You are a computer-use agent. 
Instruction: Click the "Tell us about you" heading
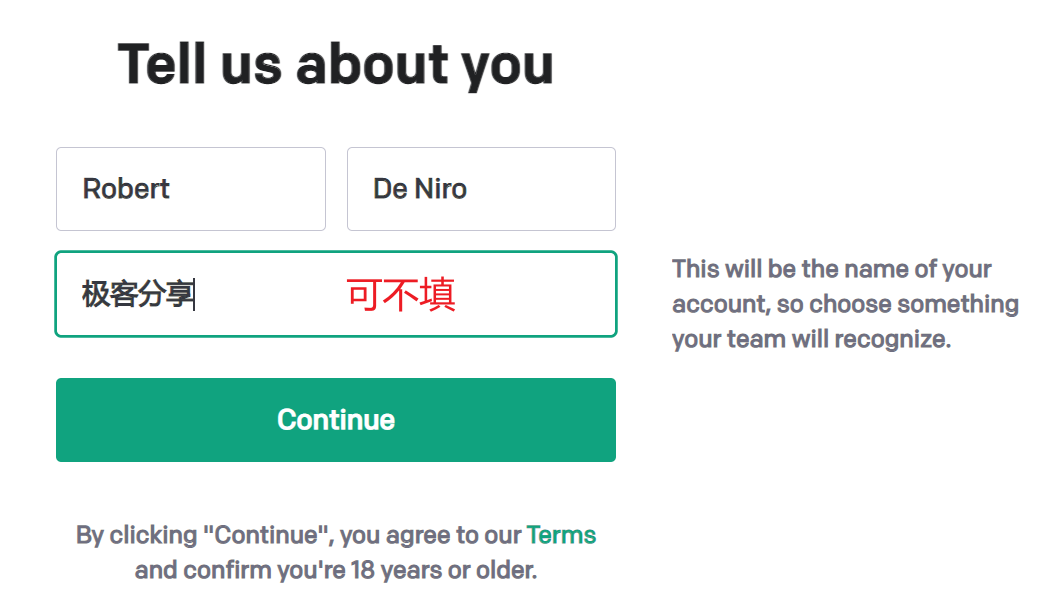click(336, 64)
